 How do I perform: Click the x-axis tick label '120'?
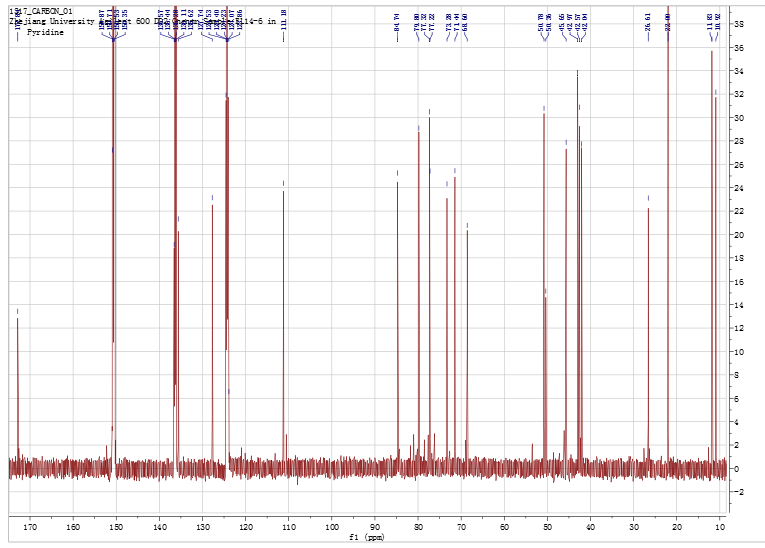[x=245, y=527]
